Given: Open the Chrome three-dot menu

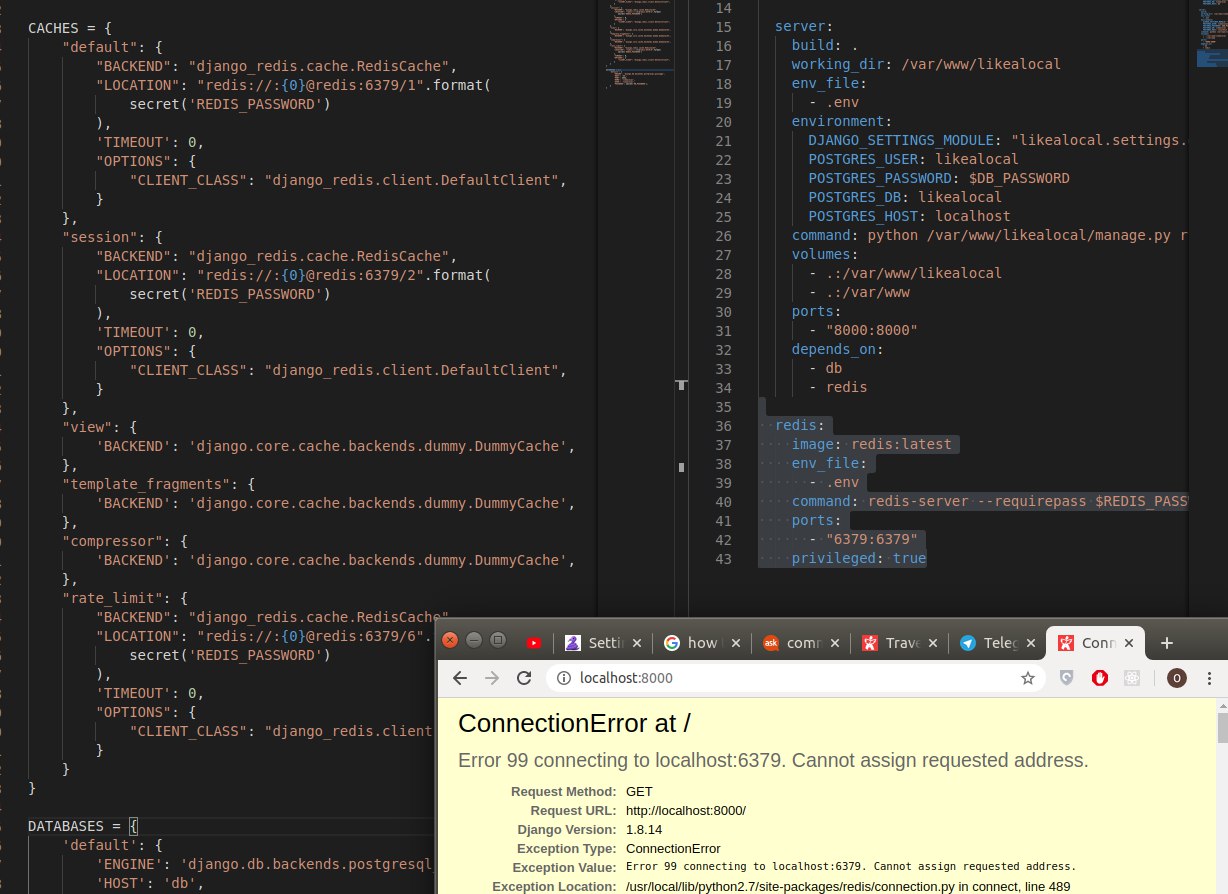Looking at the screenshot, I should tap(1210, 678).
